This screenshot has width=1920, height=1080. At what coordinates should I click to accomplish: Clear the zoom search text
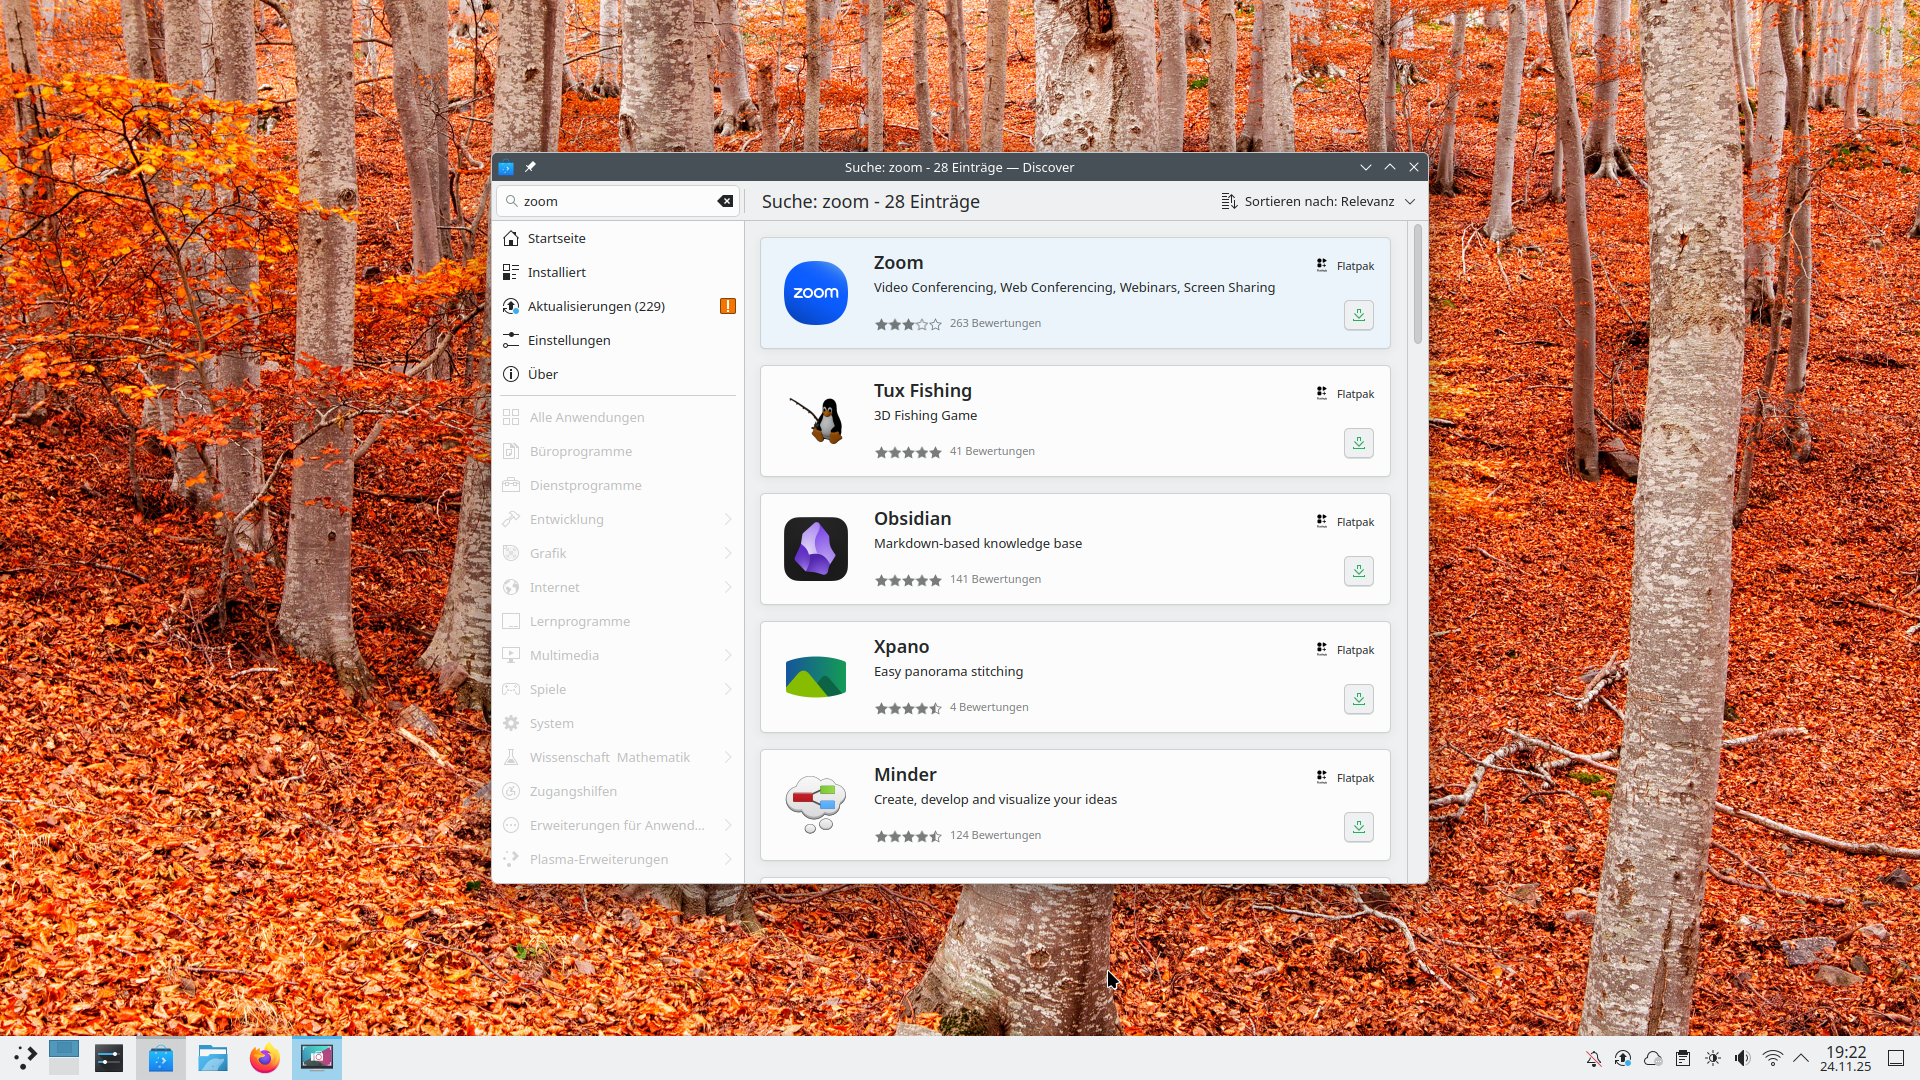coord(725,201)
